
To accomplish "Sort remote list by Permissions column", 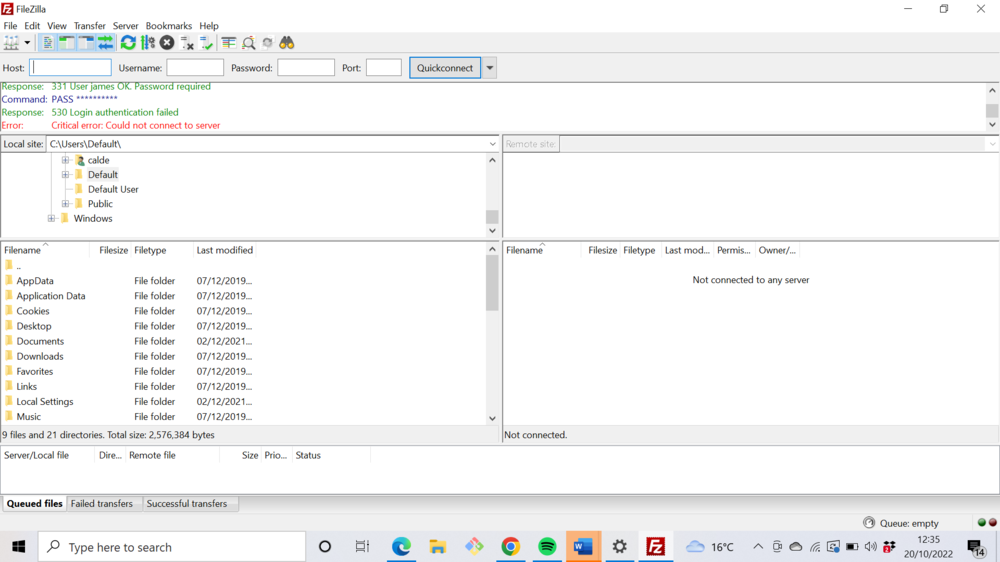I will coord(733,250).
